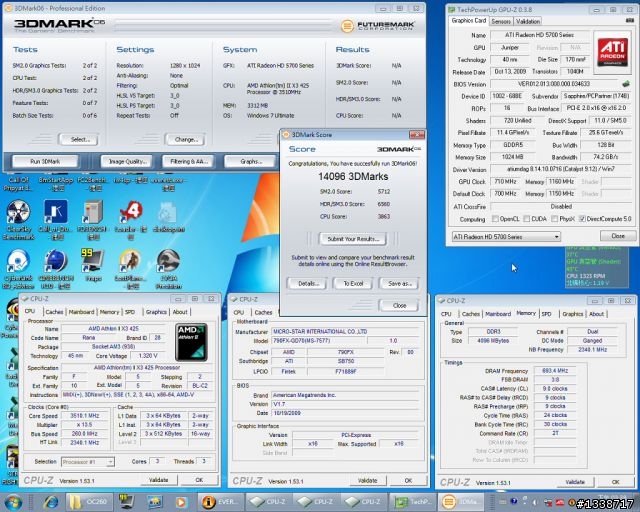Open ATI Radeon HD 5700 Series card dropdown
The width and height of the screenshot is (640, 512).
506,237
